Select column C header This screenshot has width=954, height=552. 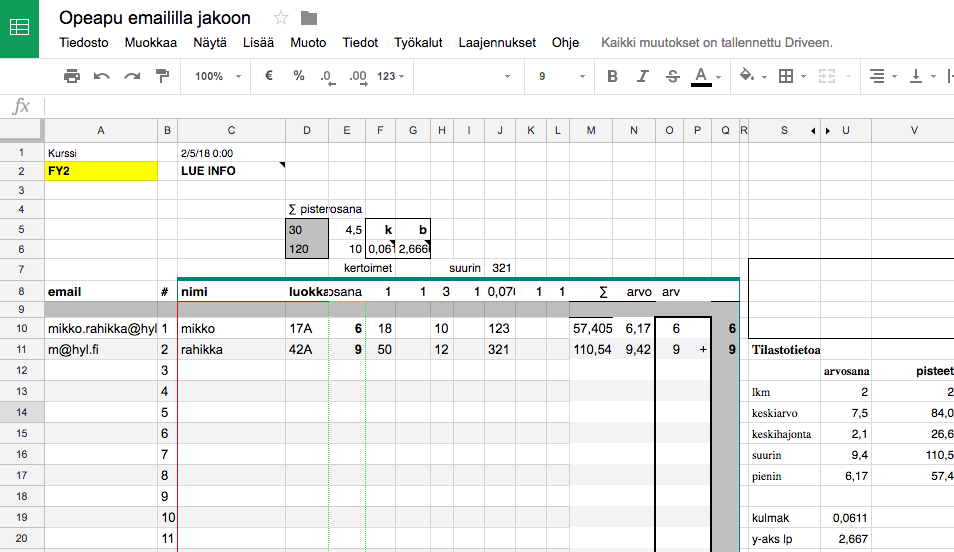click(231, 130)
